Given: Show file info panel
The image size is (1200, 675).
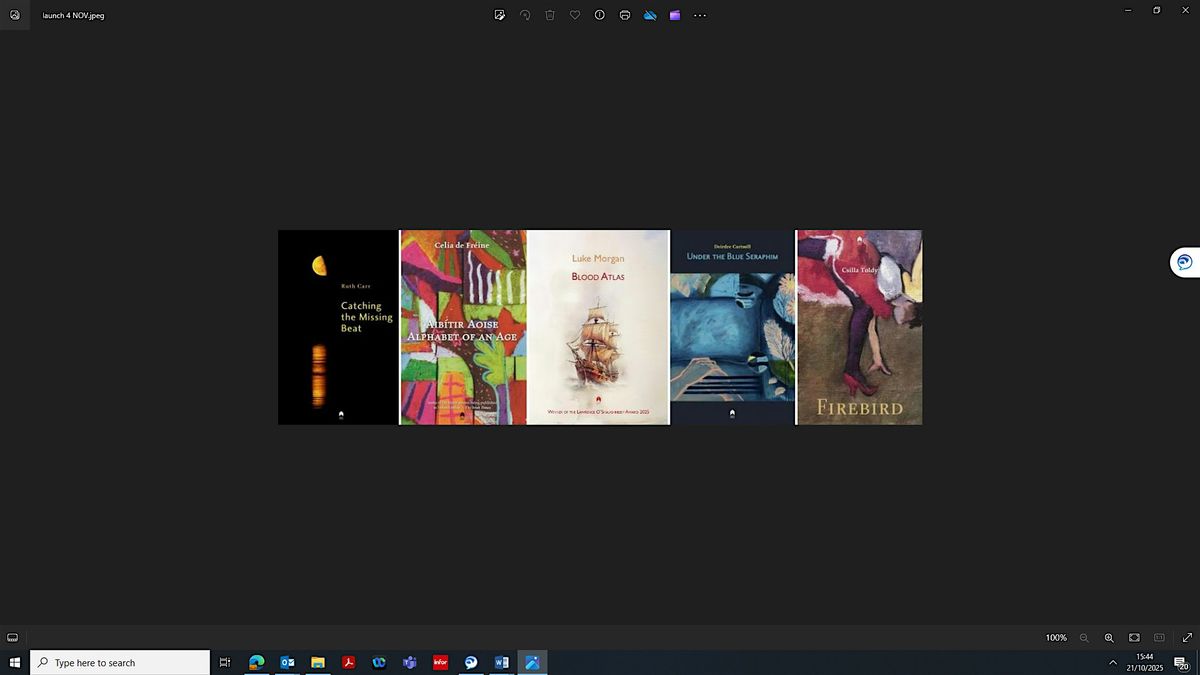Looking at the screenshot, I should pos(600,15).
